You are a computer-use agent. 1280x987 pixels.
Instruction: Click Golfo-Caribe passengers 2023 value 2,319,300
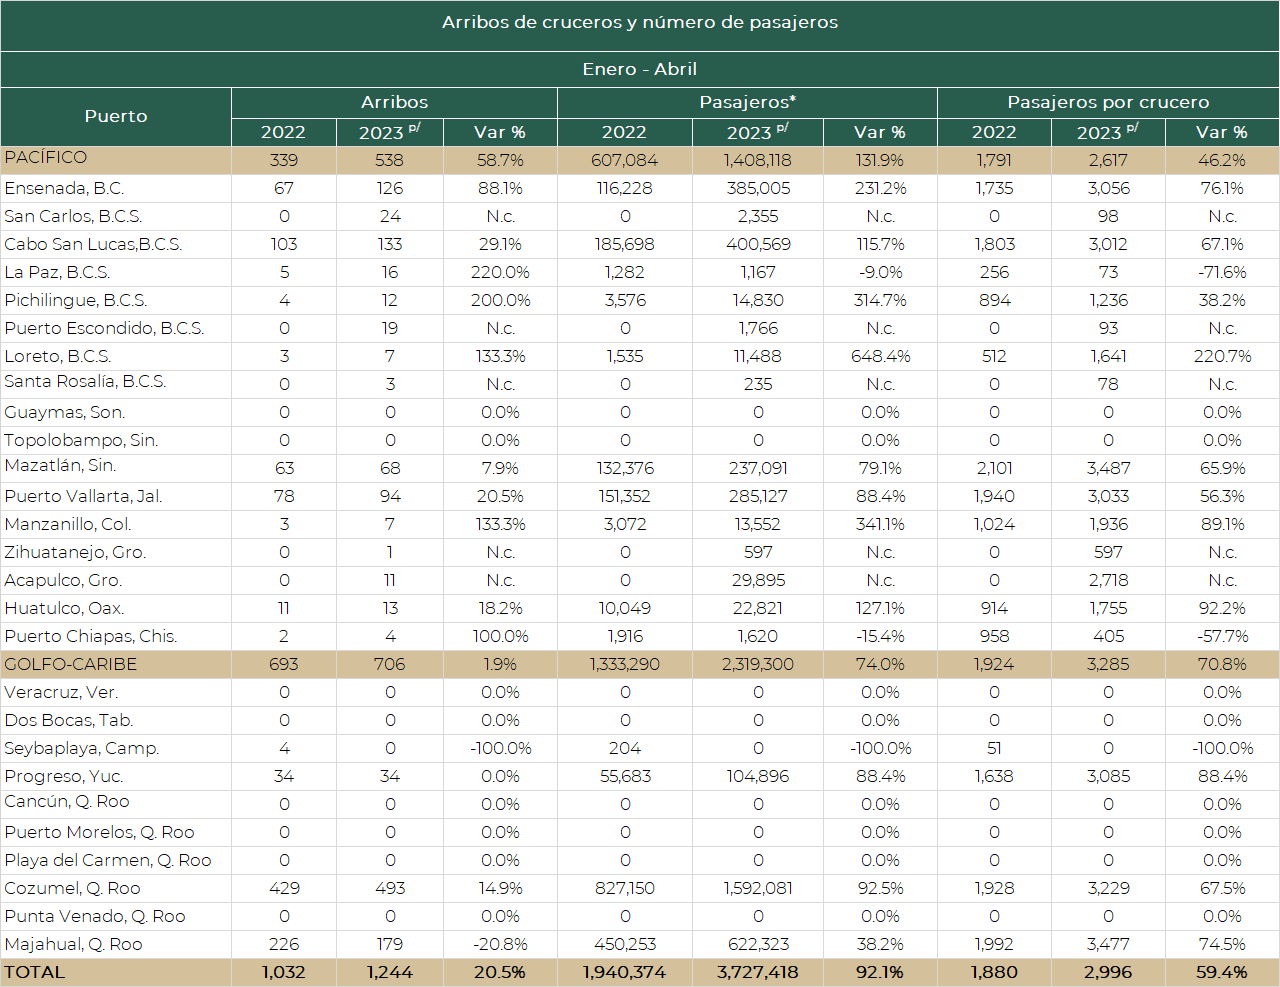(758, 664)
